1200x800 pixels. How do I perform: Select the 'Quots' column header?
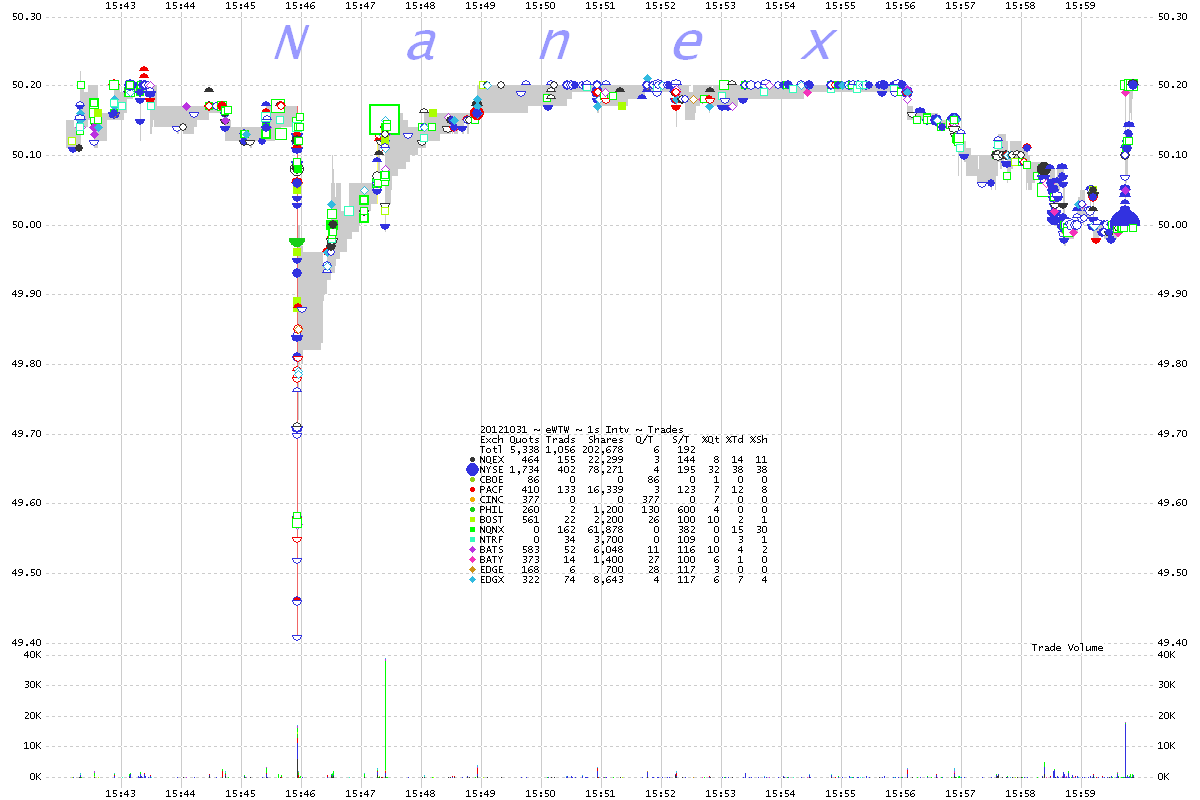(524, 439)
